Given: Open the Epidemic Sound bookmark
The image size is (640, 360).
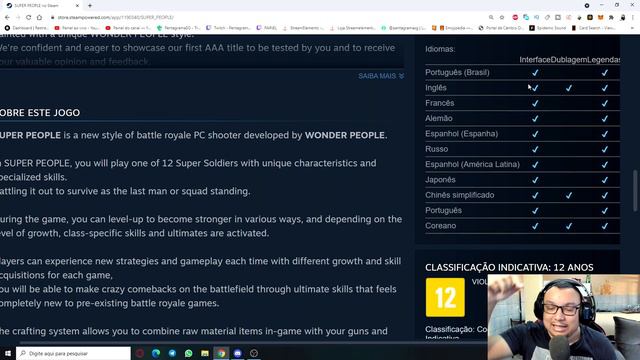Looking at the screenshot, I should pos(547,28).
